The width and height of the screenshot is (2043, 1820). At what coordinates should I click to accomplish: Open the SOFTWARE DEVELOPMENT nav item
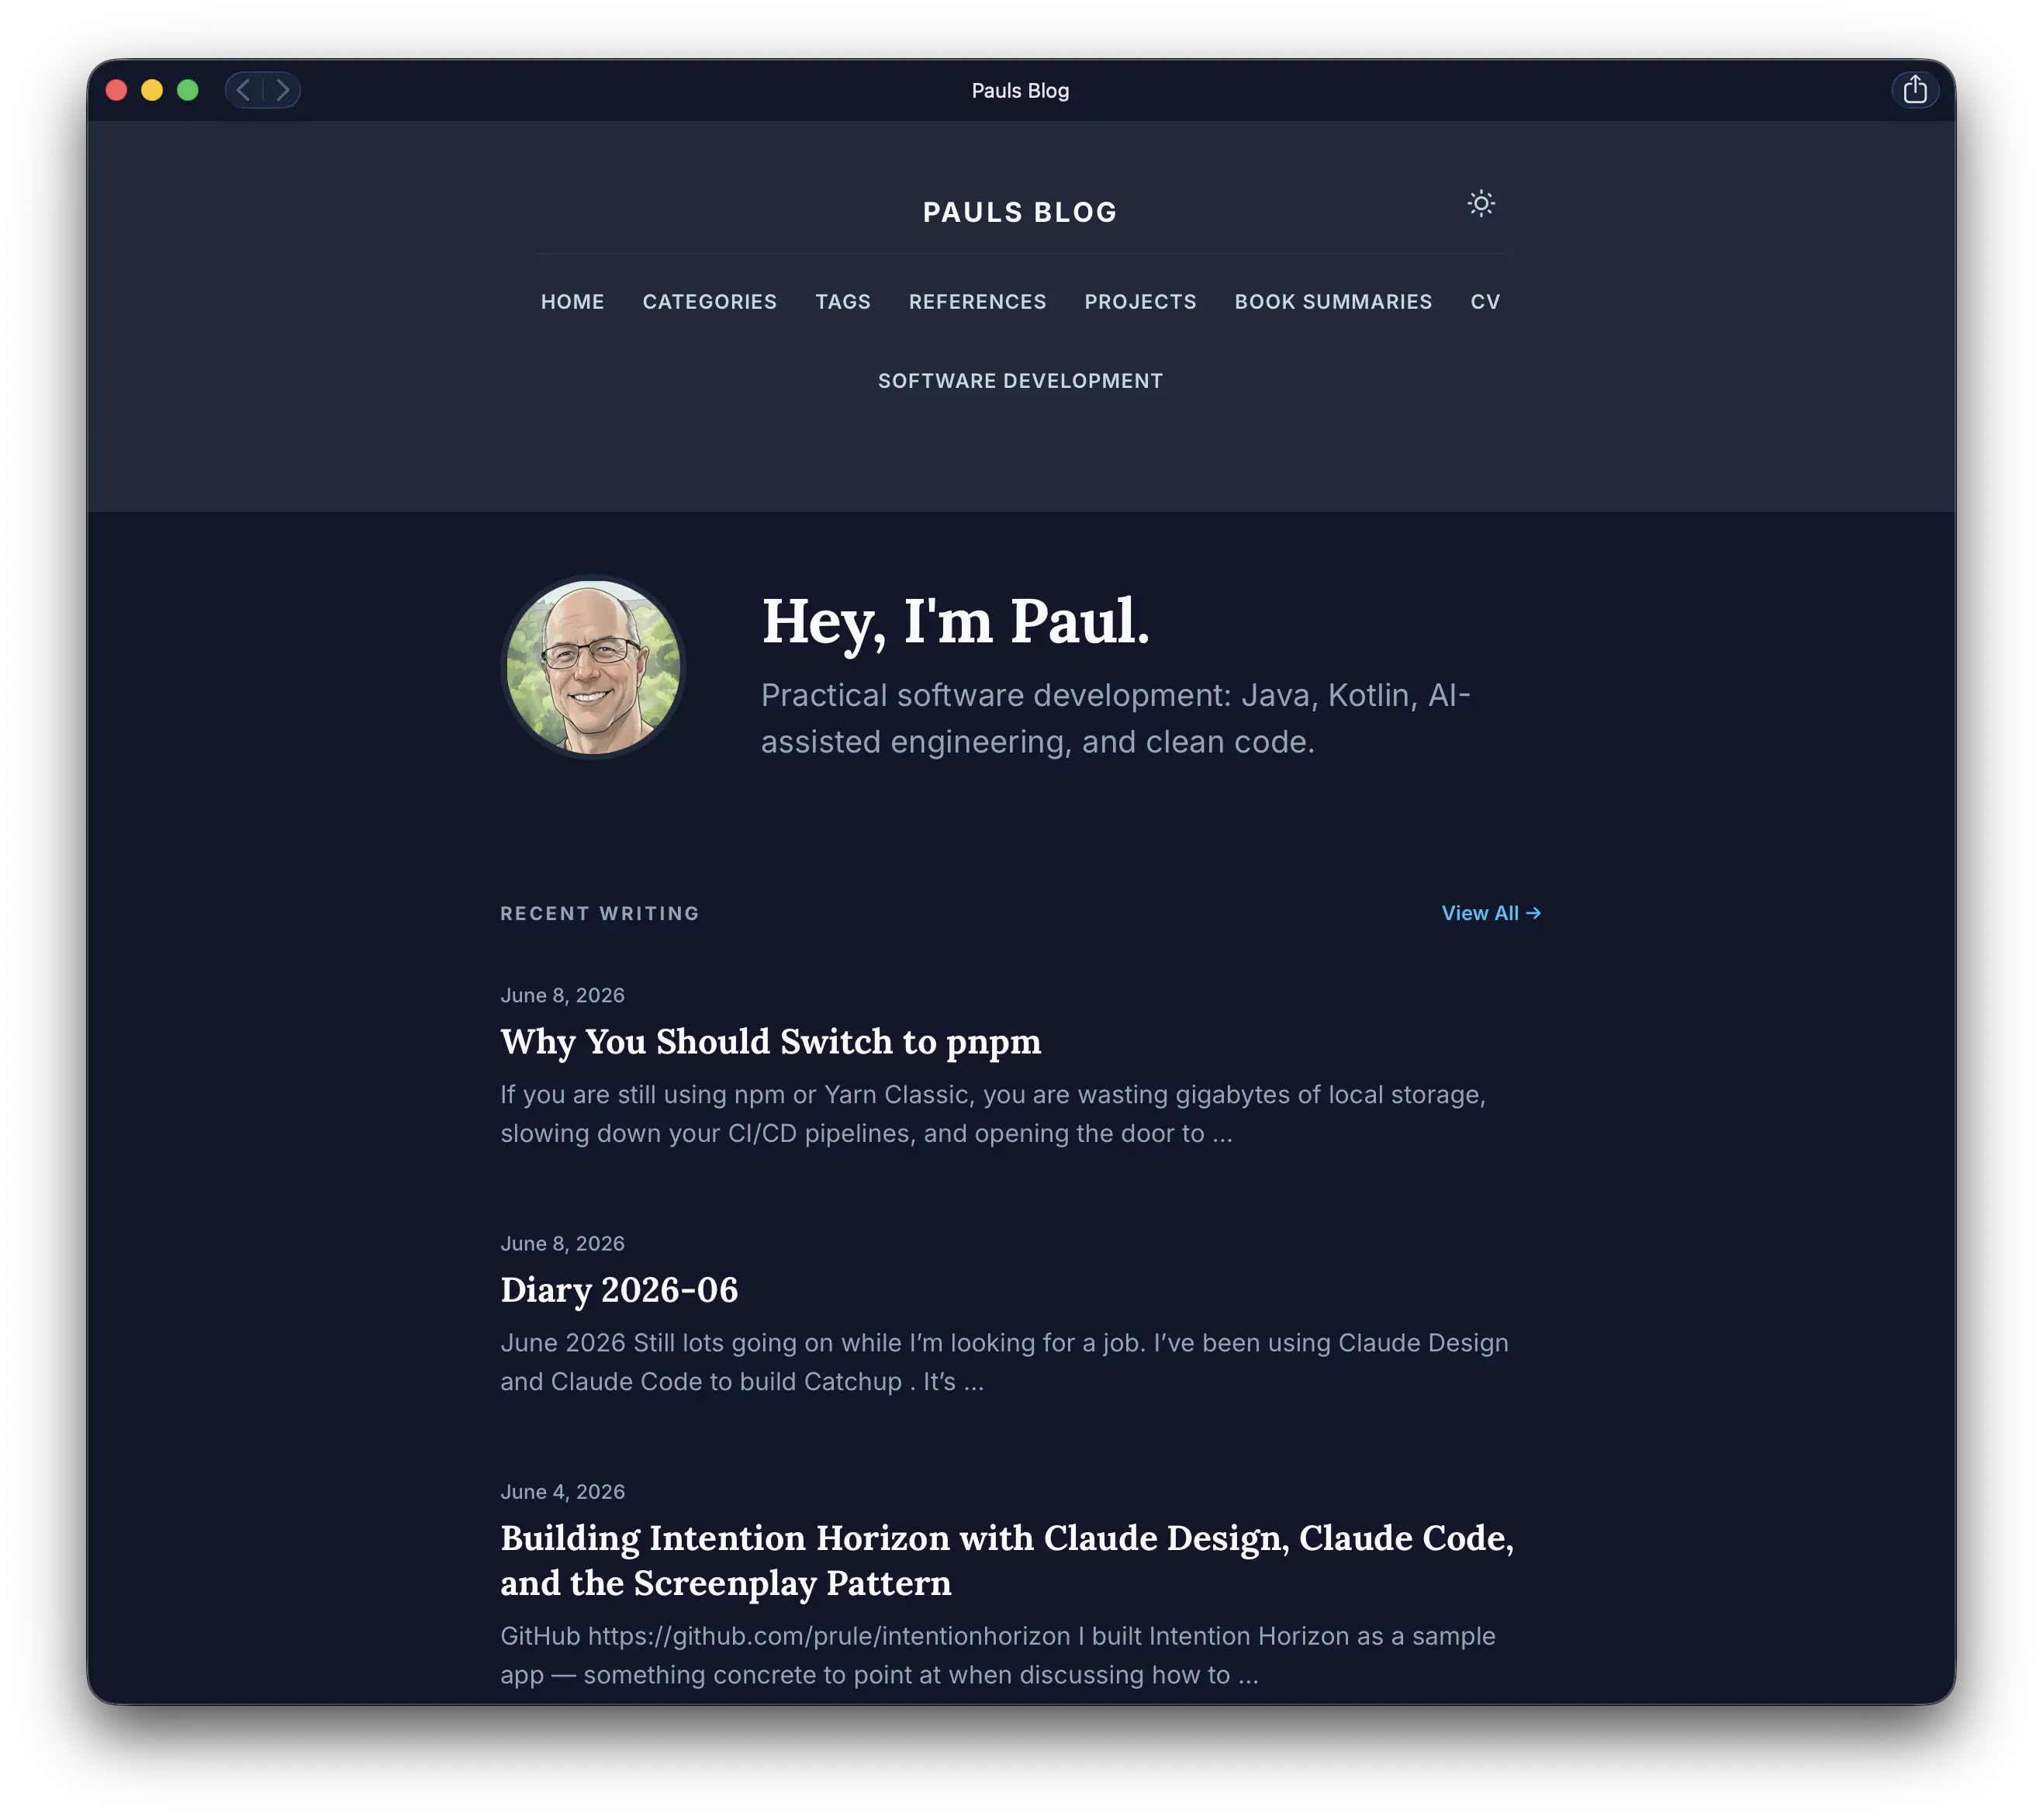click(1020, 381)
